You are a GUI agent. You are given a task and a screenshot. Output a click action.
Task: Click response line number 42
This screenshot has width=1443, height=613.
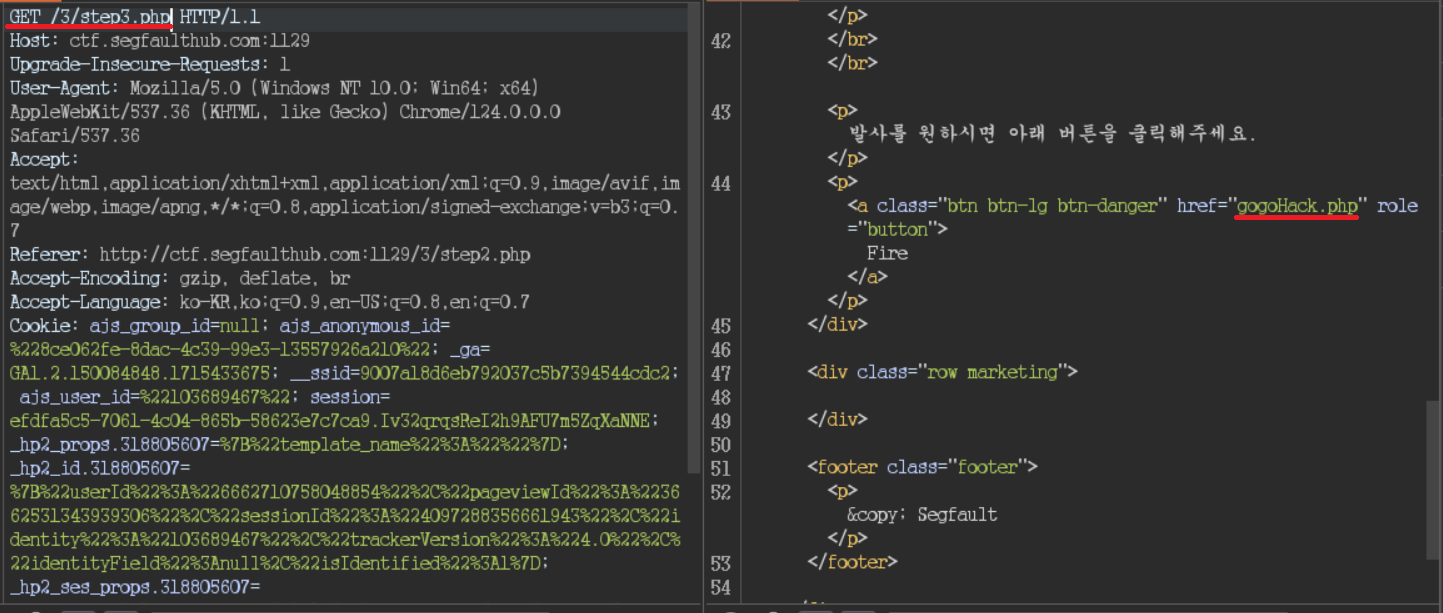pos(720,41)
